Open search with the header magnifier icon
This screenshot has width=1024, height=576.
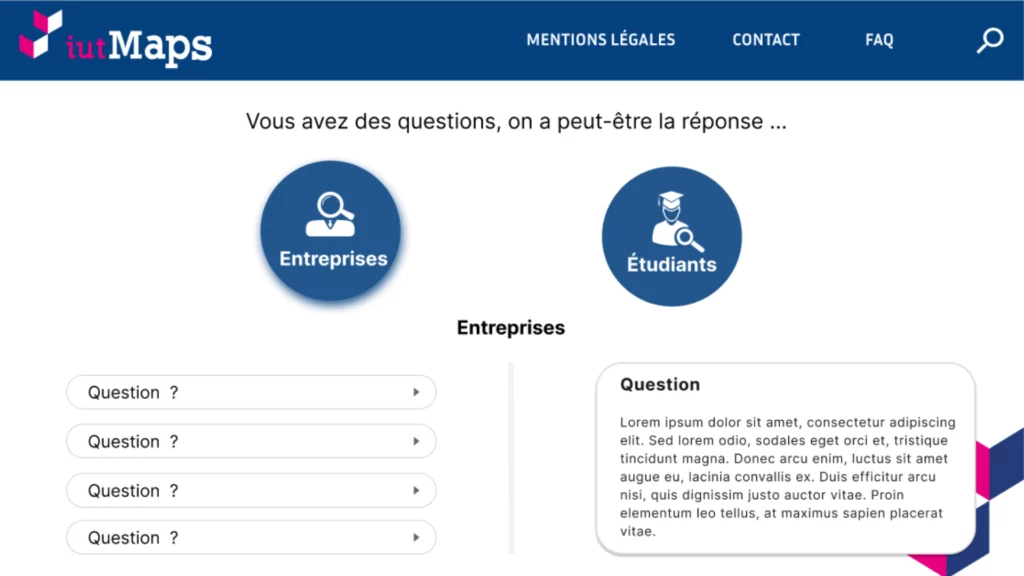coord(990,40)
